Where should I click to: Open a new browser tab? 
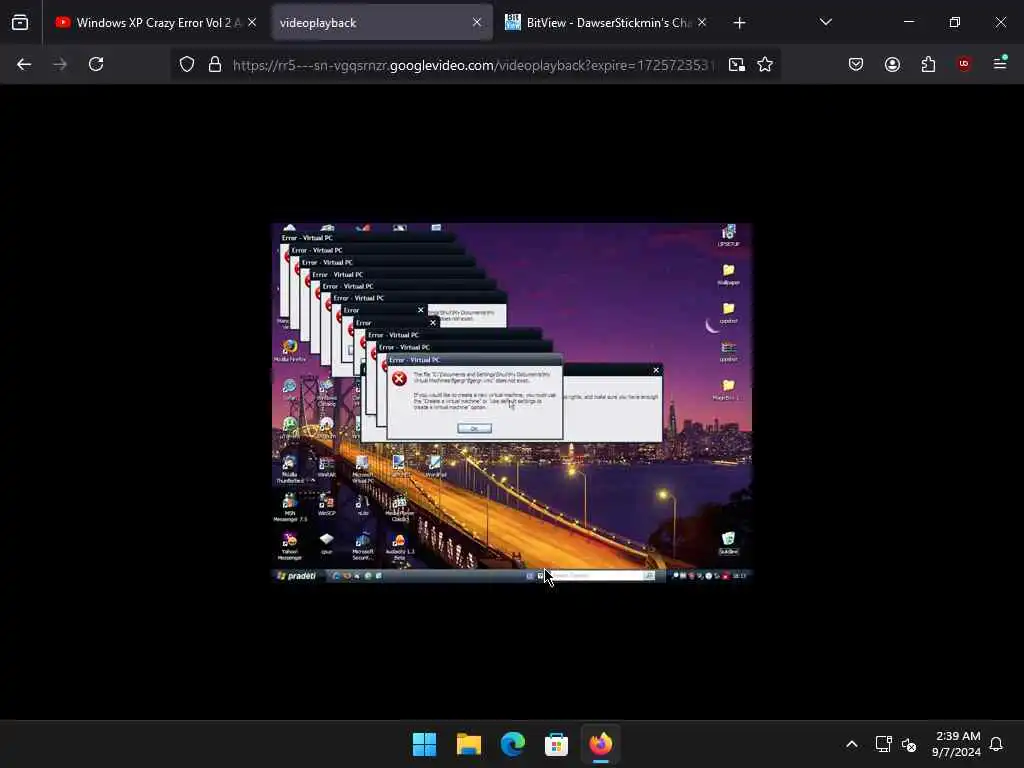[x=739, y=23]
